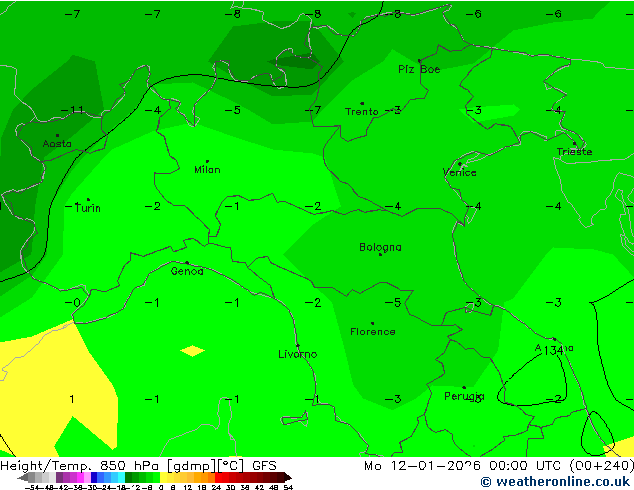
Task: Click the 54 legend scale value
Action: 288,487
